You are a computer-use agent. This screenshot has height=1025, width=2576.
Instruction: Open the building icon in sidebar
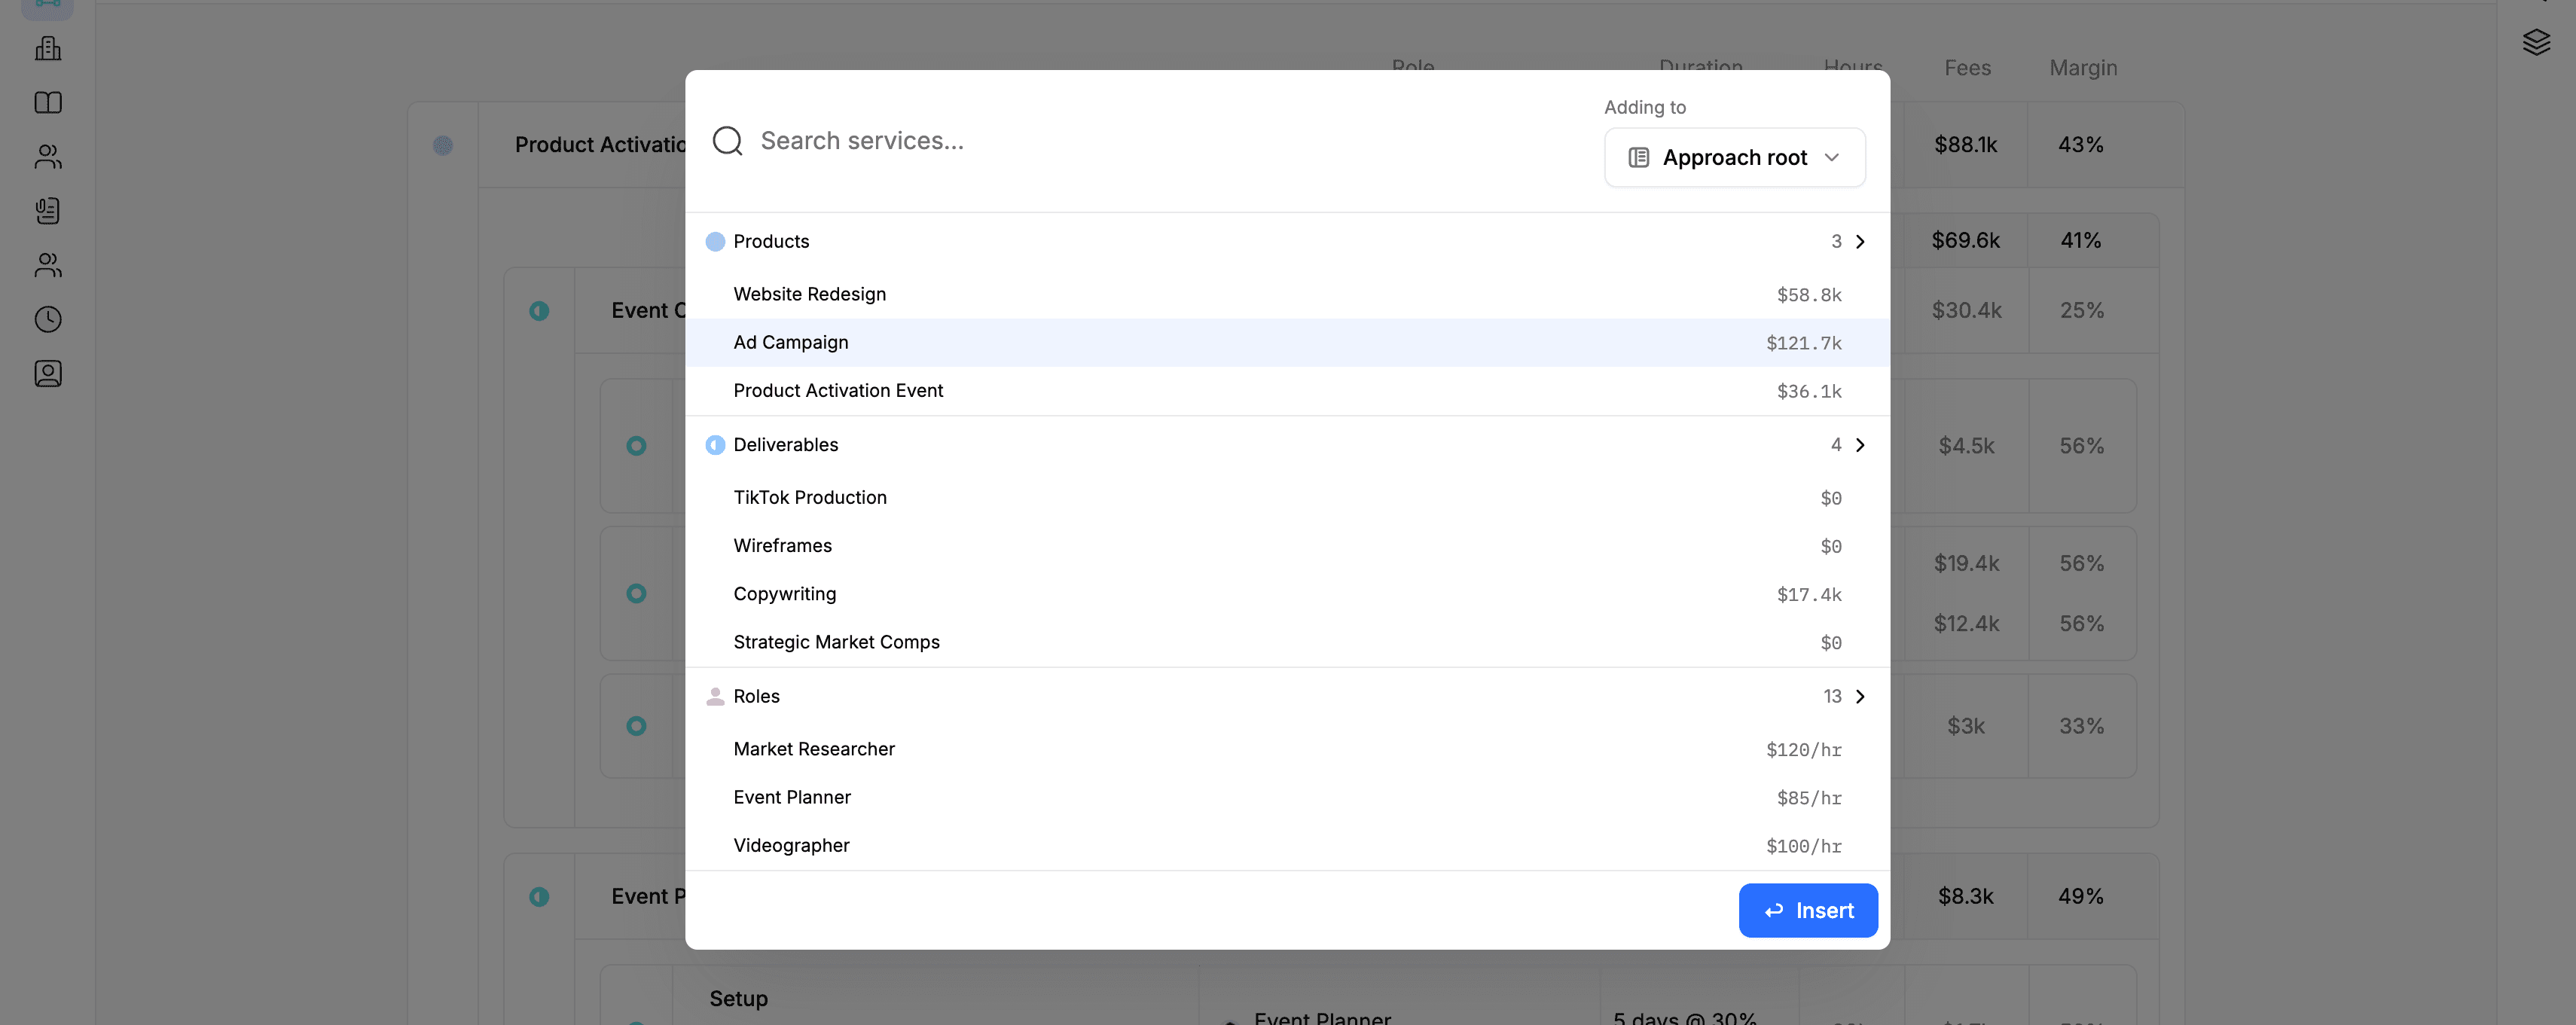pos(48,48)
